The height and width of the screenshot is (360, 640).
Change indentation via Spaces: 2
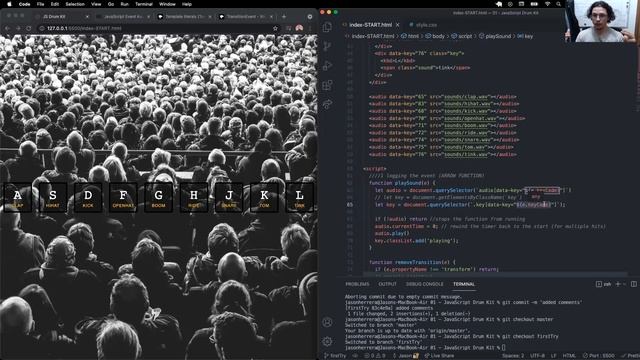[x=513, y=356]
